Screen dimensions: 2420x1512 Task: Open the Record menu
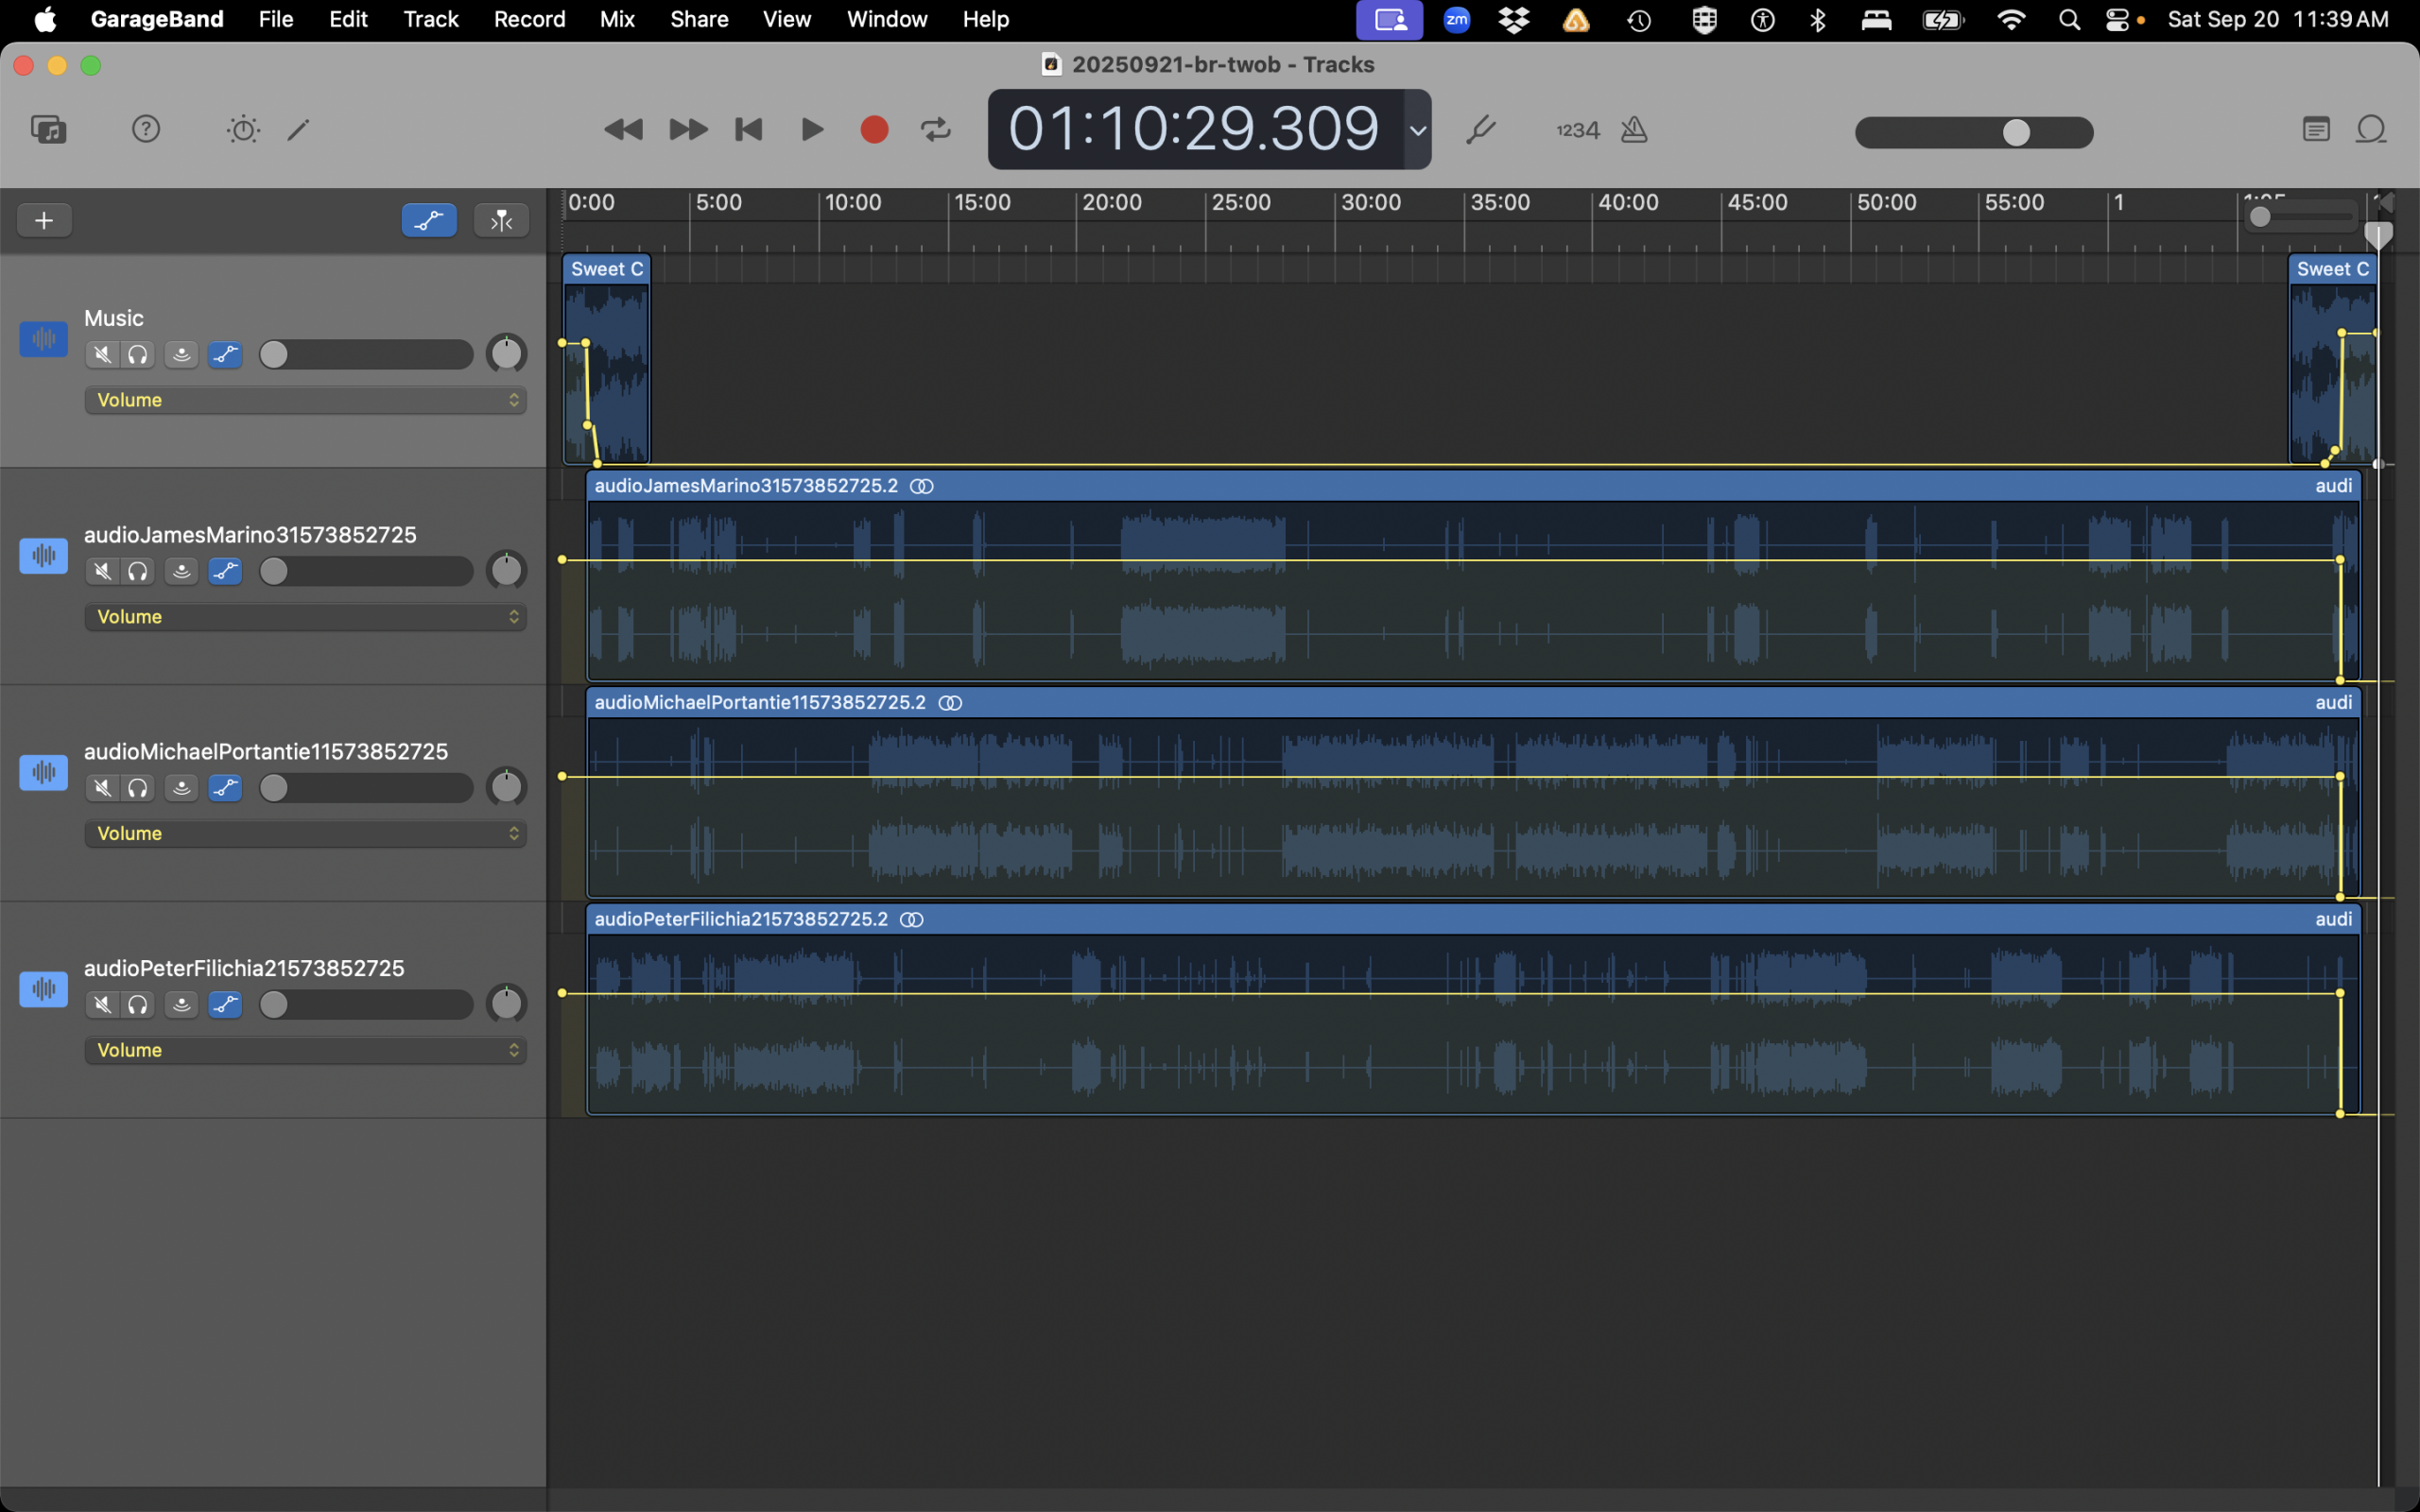click(x=529, y=19)
